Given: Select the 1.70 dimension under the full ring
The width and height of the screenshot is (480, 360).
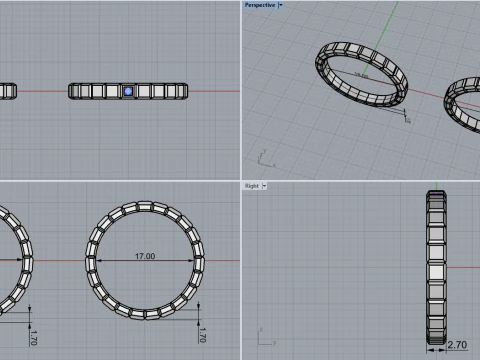Looking at the screenshot, I should click(202, 335).
